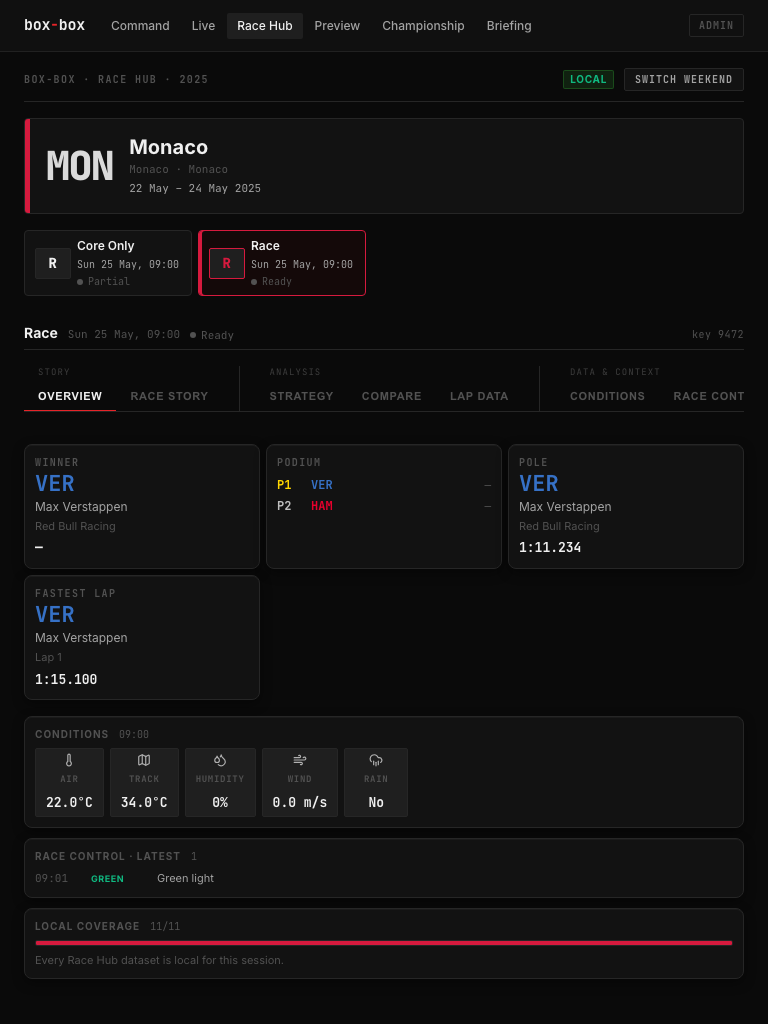Viewport: 768px width, 1024px height.
Task: Open the Lap Data tab
Action: click(x=479, y=396)
